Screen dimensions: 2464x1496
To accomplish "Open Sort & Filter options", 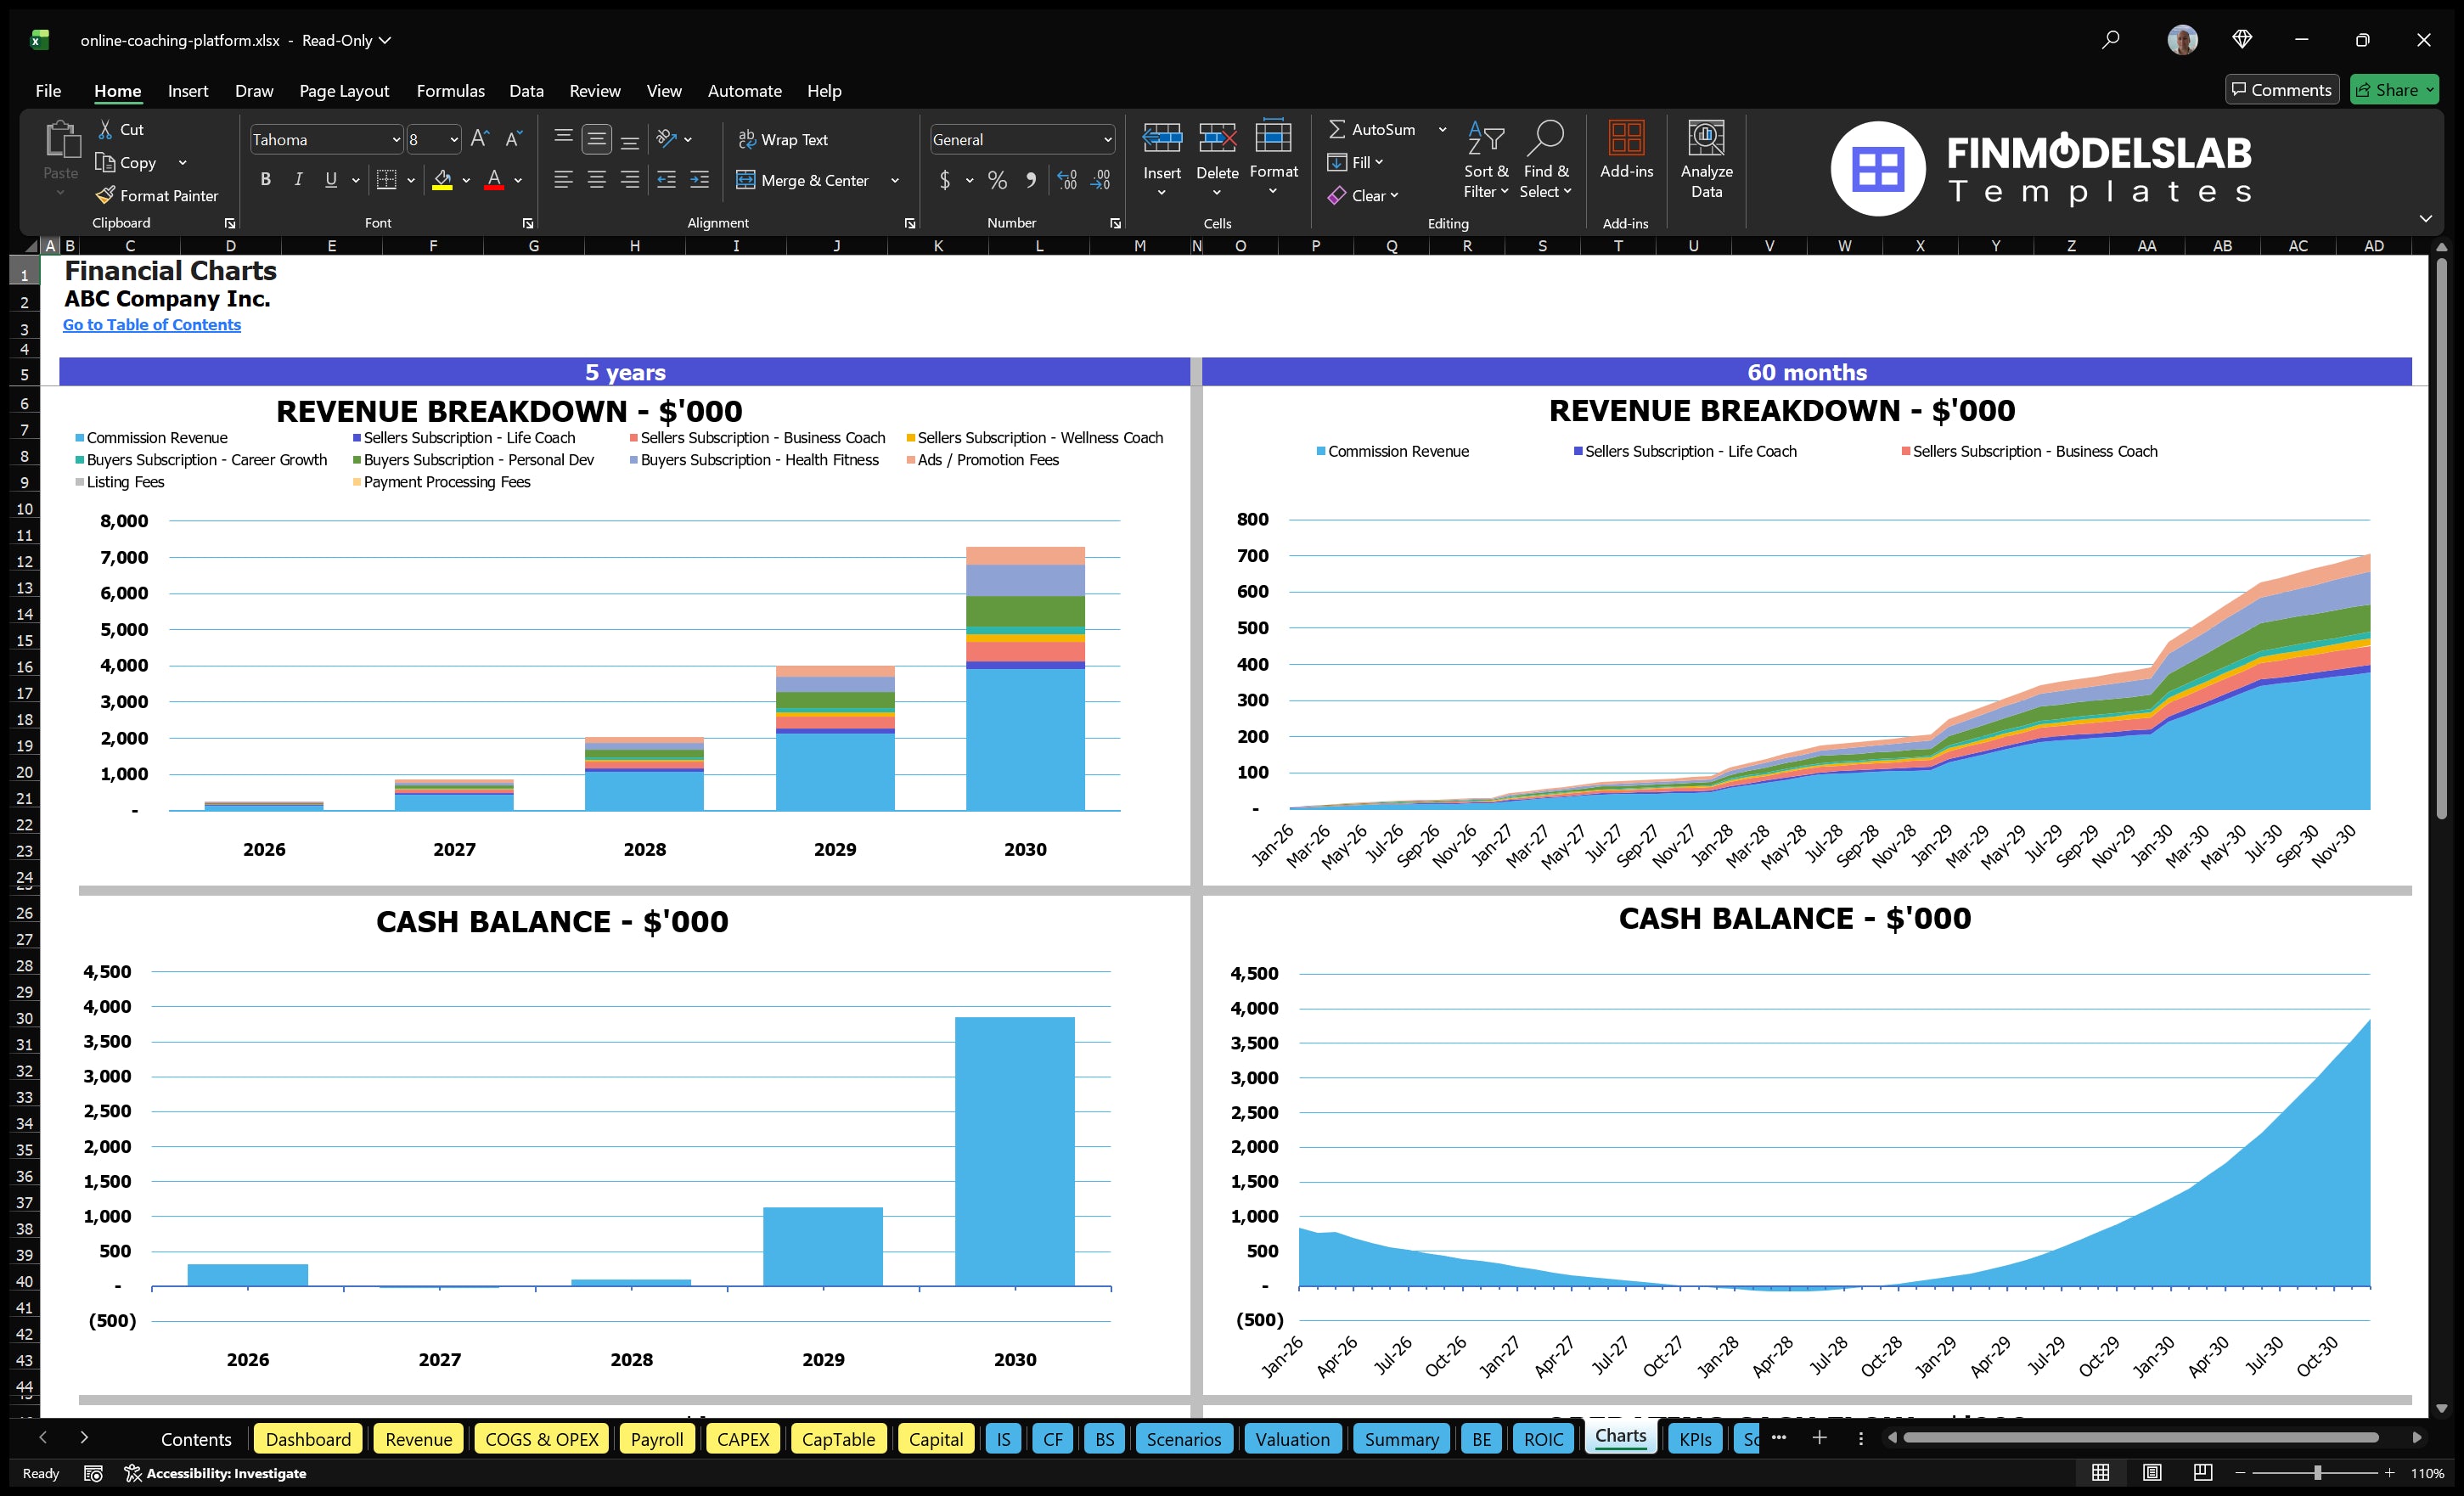I will pos(1486,160).
